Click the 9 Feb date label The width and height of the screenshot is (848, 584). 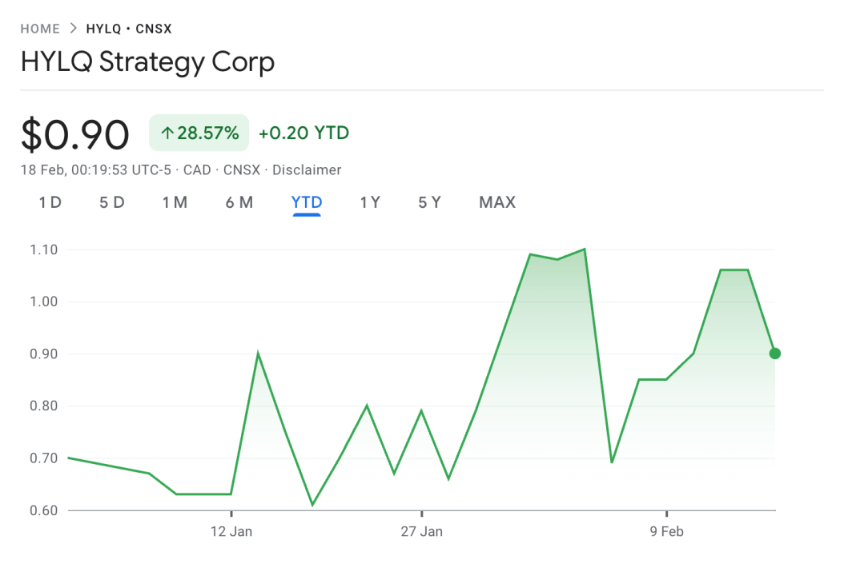pos(666,531)
